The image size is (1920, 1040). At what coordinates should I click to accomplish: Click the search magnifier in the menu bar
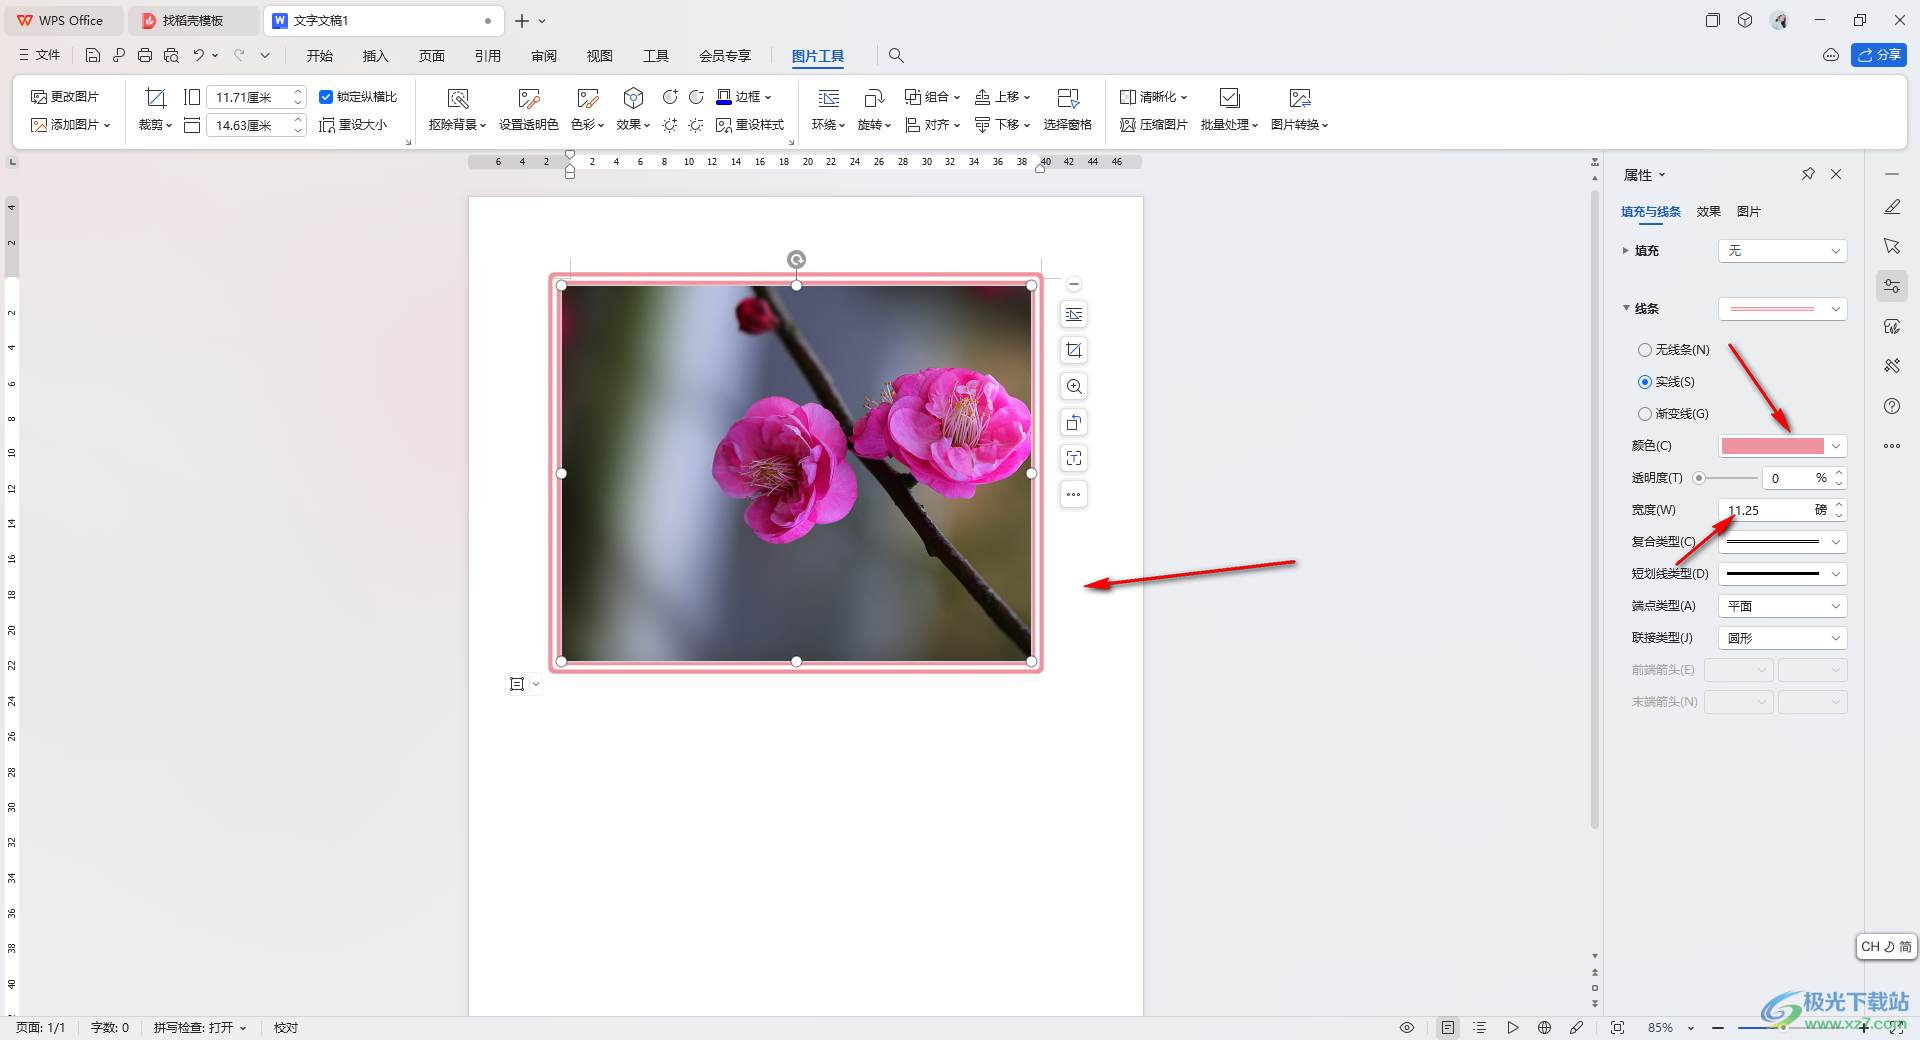(x=896, y=56)
